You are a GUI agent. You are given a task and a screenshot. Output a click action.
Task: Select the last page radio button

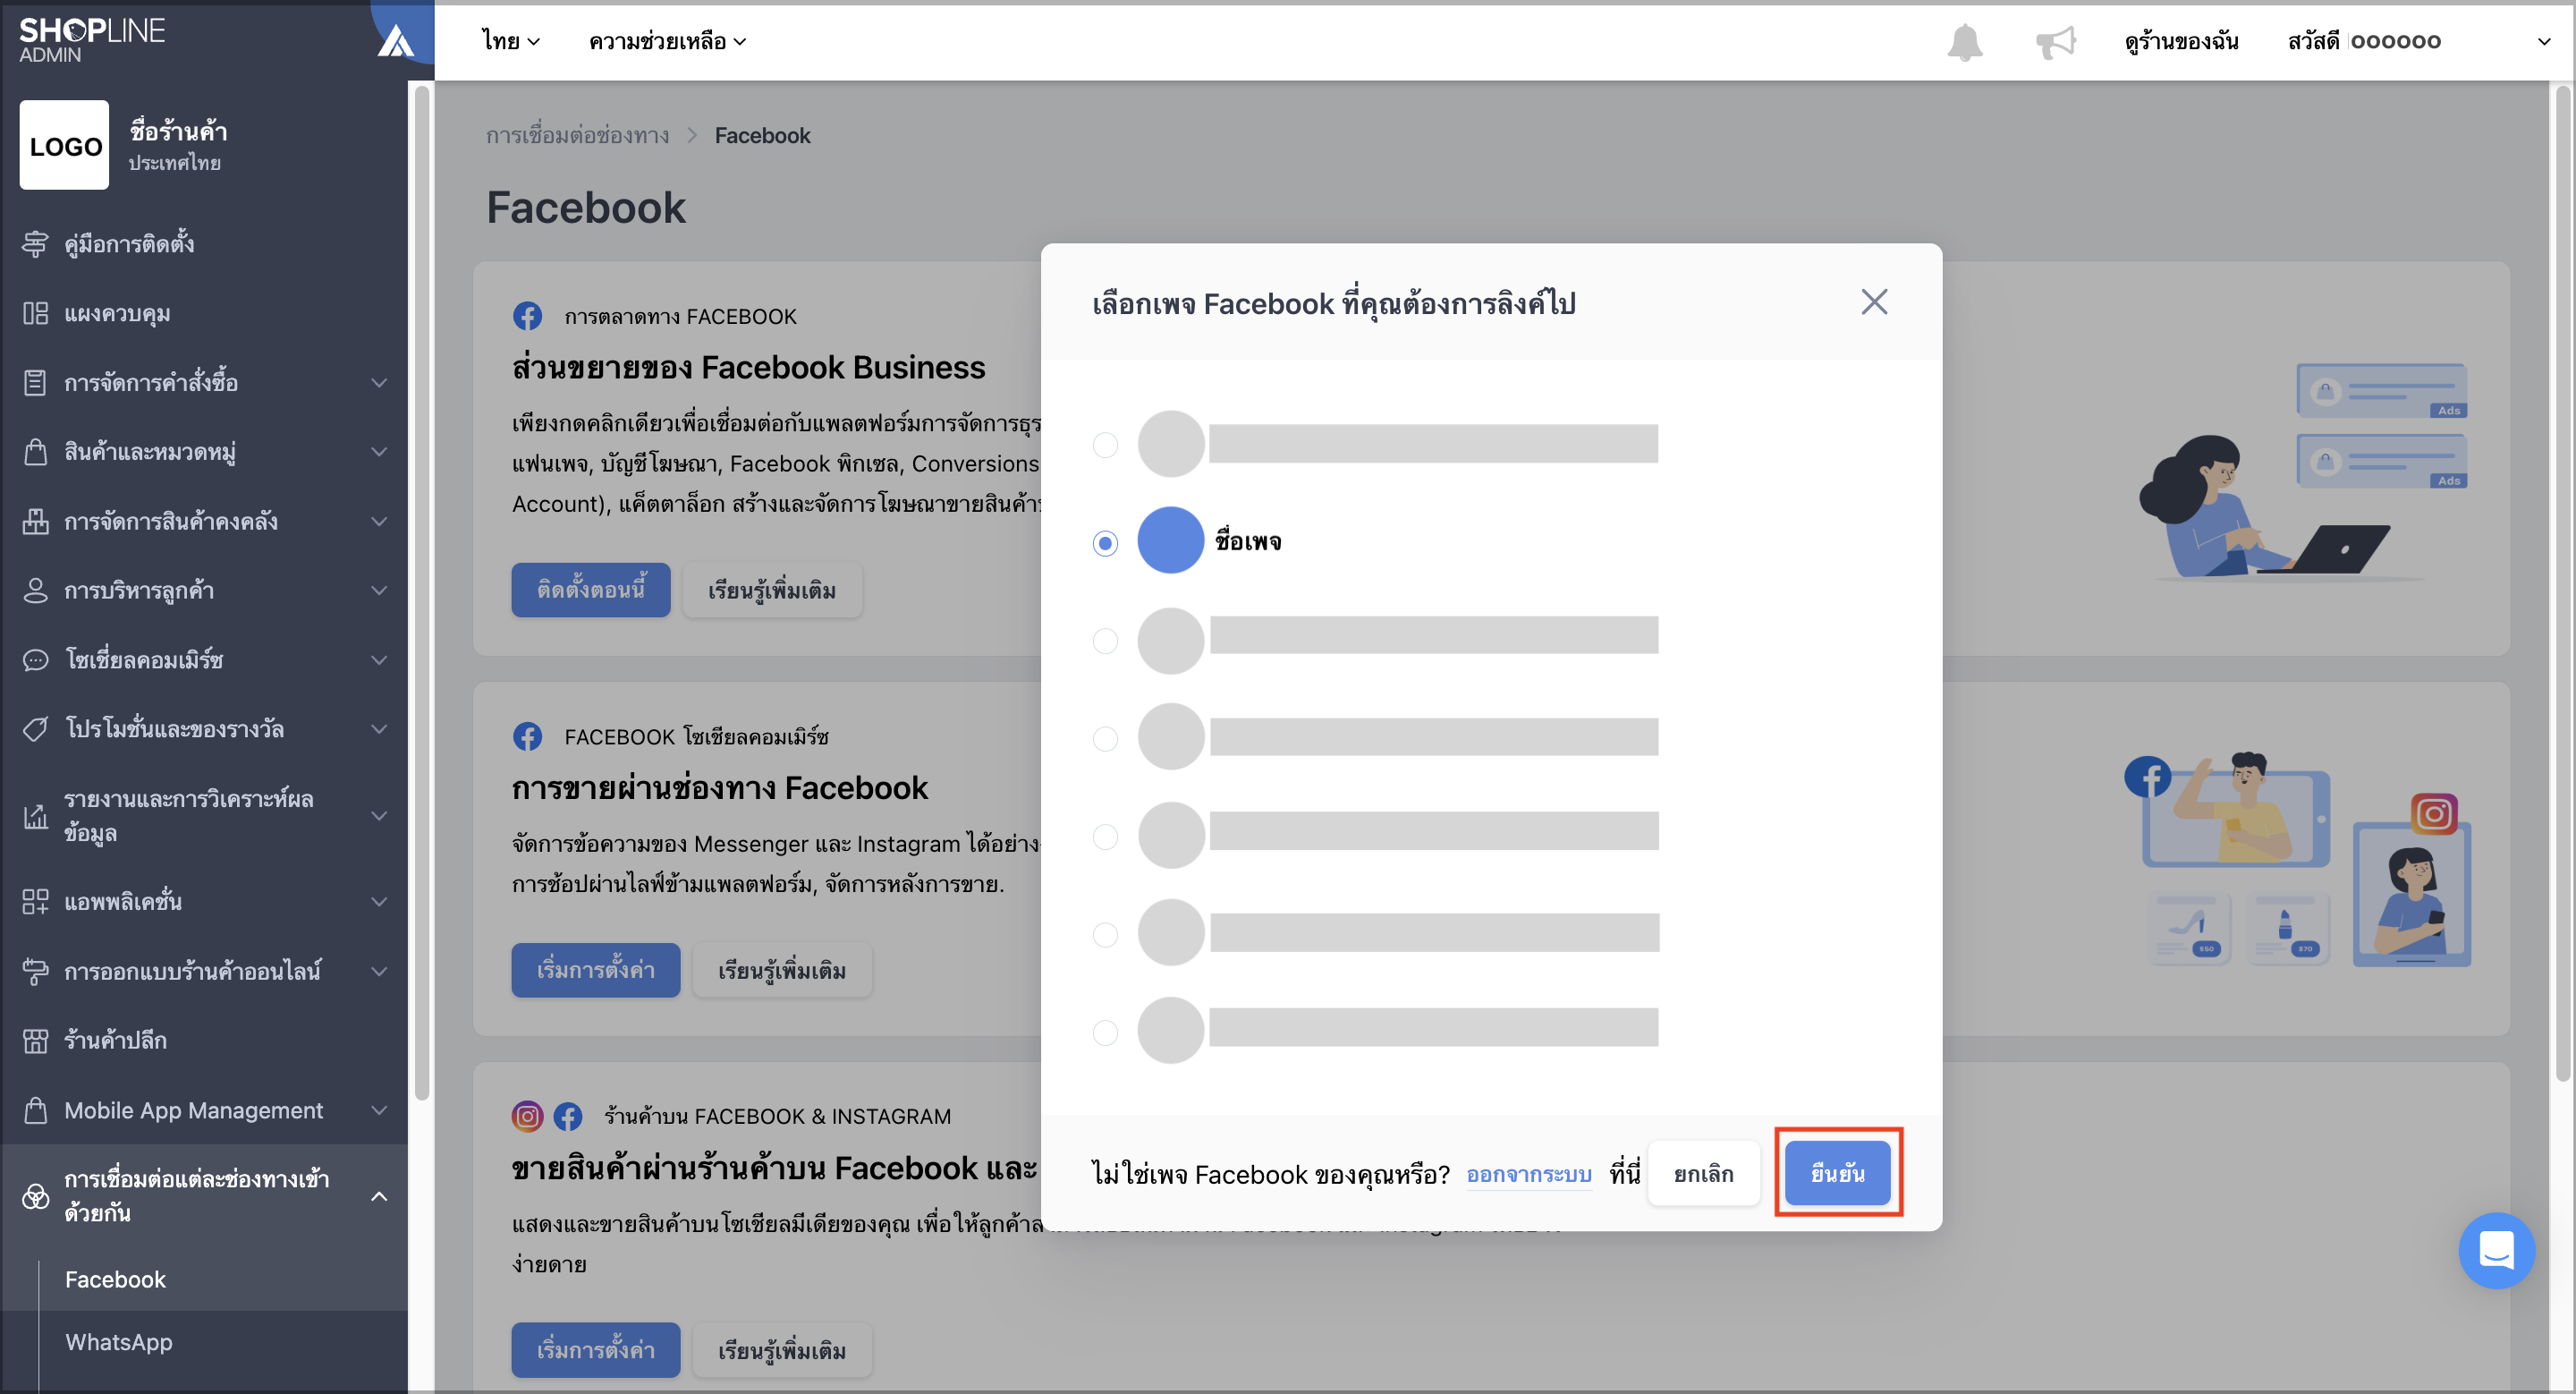coord(1105,1032)
